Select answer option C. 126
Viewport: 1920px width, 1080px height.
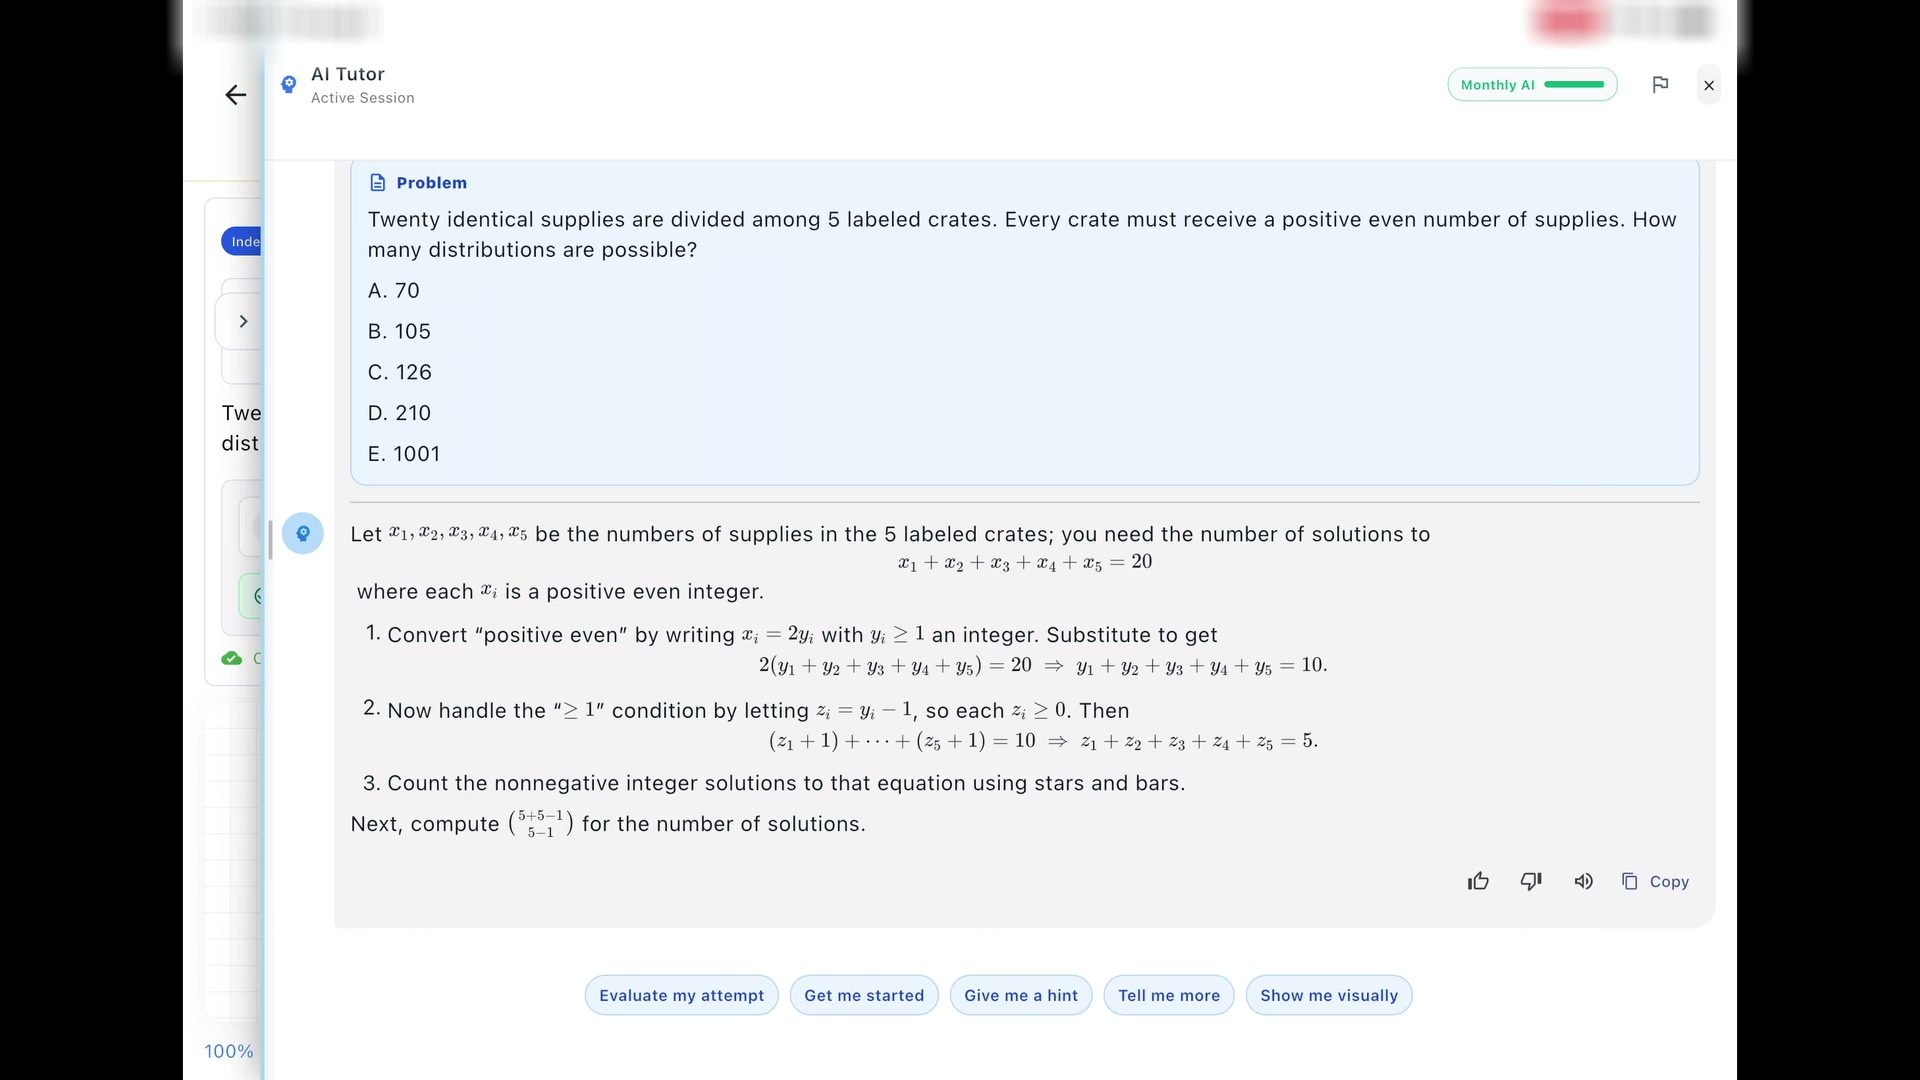tap(400, 372)
